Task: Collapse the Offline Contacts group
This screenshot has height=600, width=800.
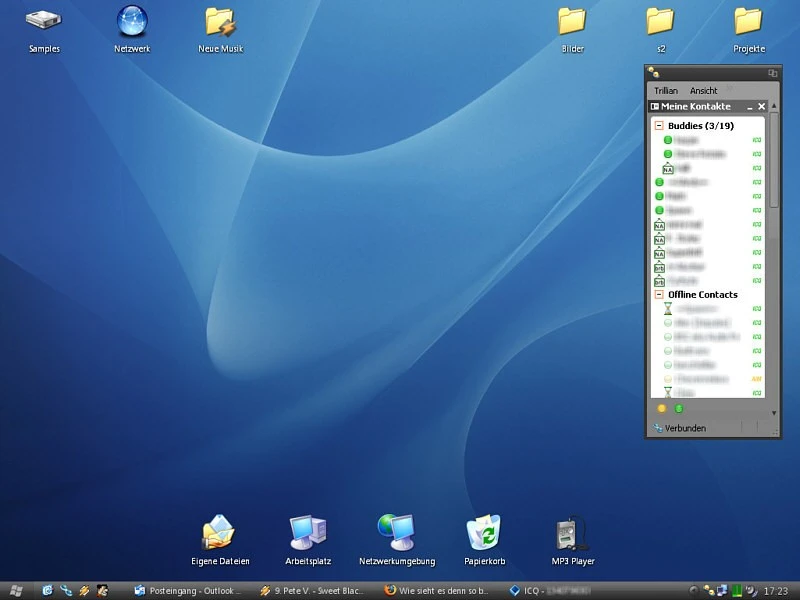Action: 660,295
